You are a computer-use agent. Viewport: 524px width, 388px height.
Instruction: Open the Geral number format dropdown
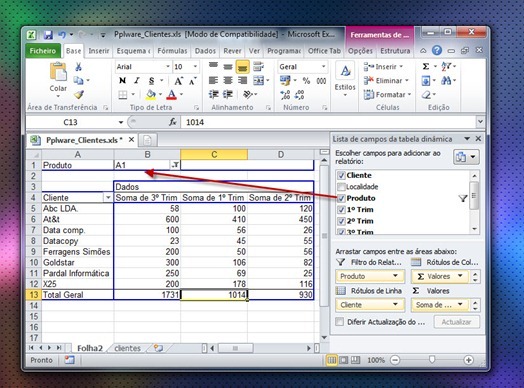pos(323,67)
